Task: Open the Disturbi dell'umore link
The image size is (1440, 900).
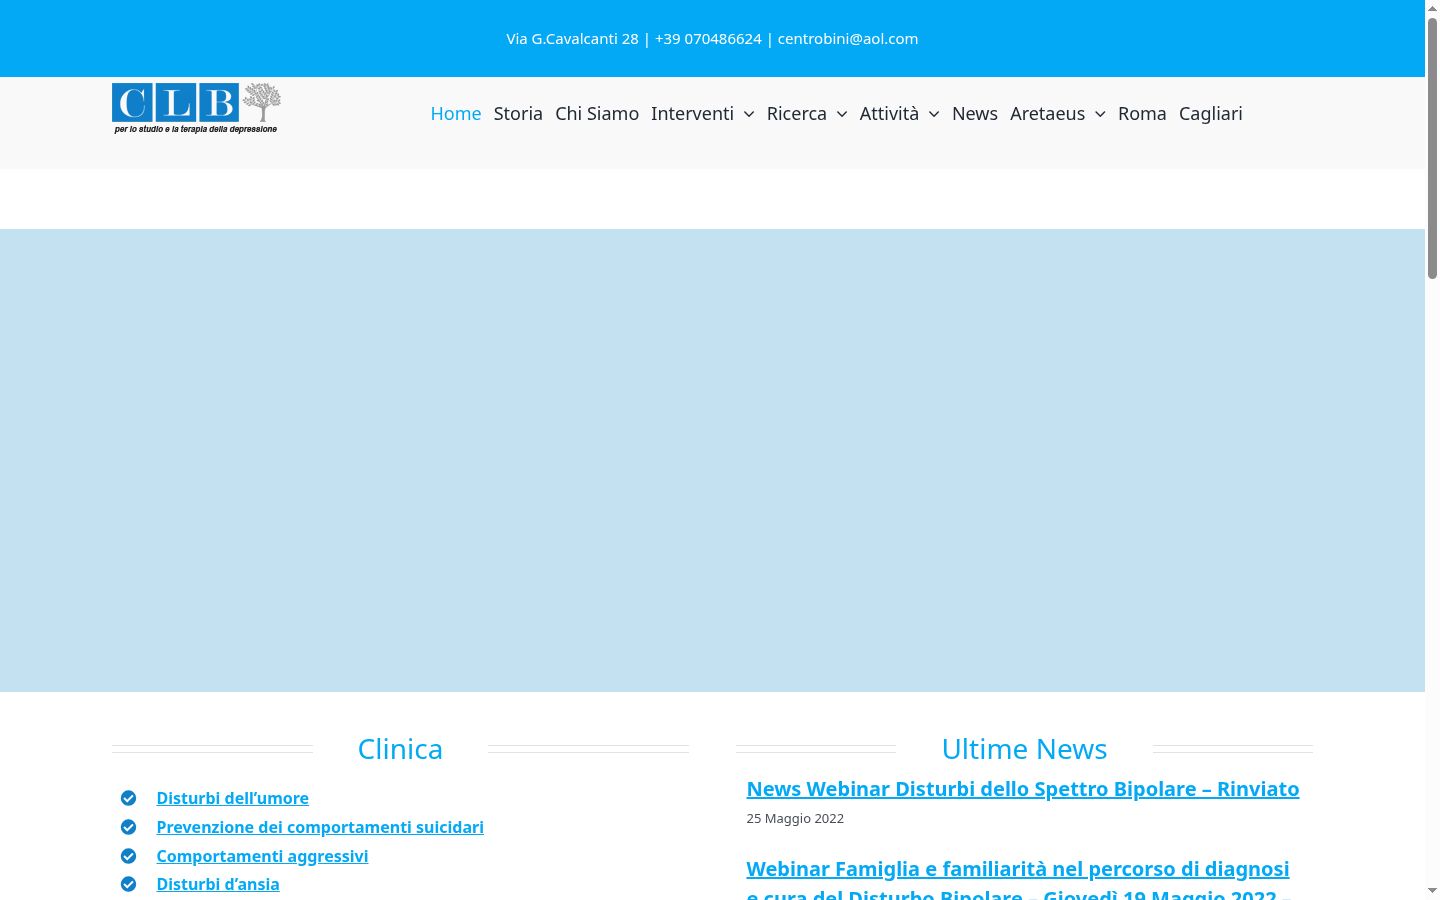Action: tap(232, 798)
